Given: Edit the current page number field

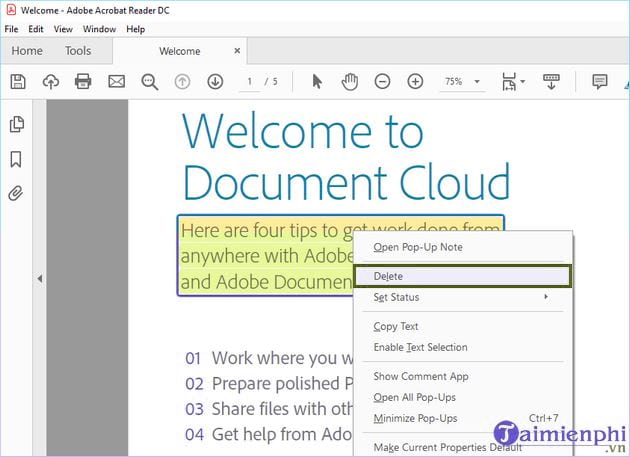Looking at the screenshot, I should [250, 82].
